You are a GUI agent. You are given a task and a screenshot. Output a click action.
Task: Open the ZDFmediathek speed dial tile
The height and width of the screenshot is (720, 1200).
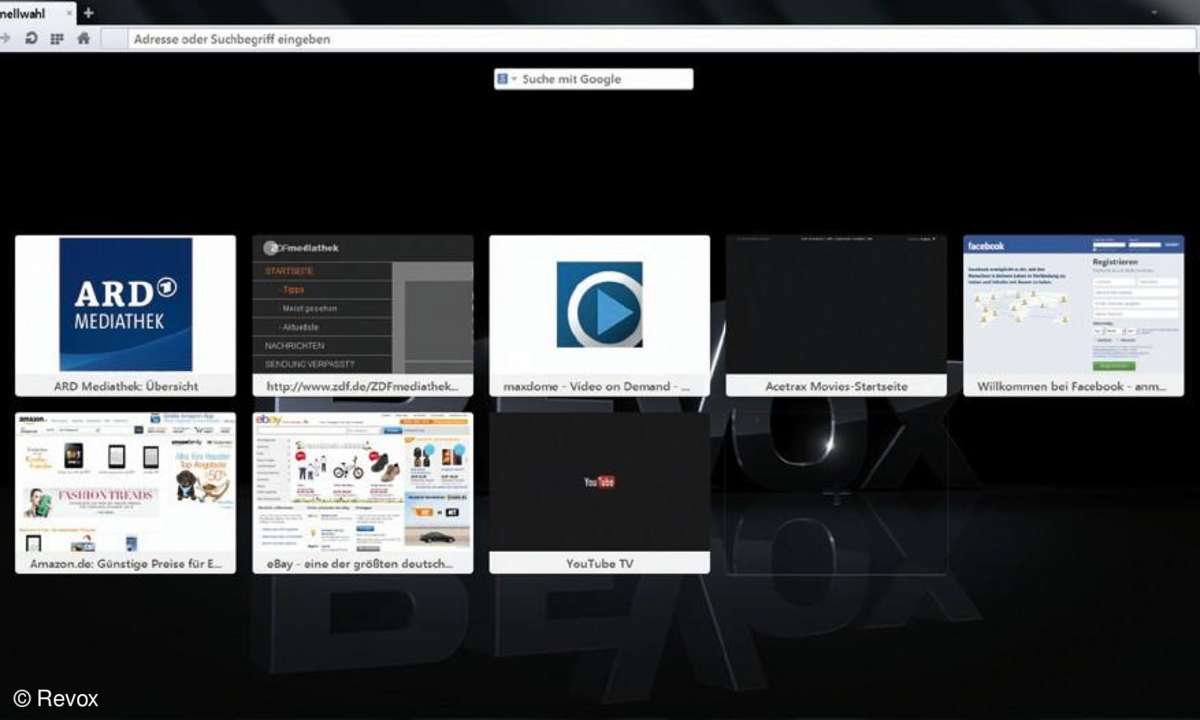tap(363, 316)
